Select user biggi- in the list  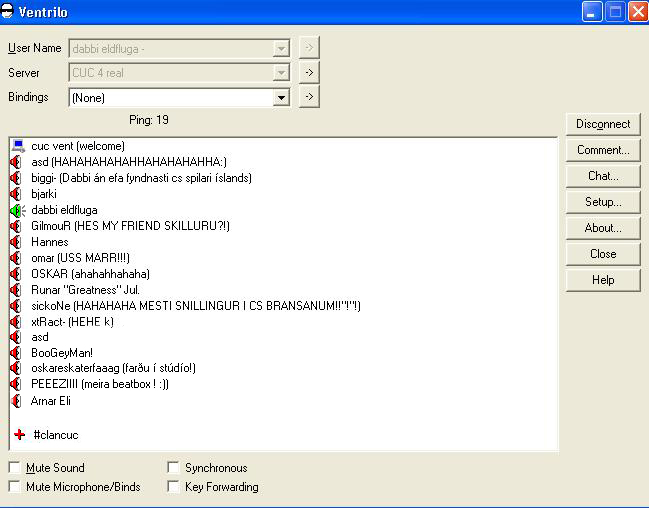[141, 178]
